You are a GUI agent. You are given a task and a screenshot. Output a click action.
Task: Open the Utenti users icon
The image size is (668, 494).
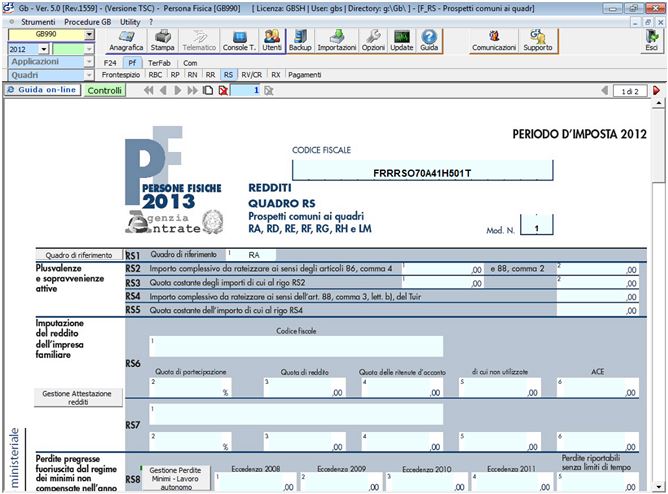(x=272, y=41)
